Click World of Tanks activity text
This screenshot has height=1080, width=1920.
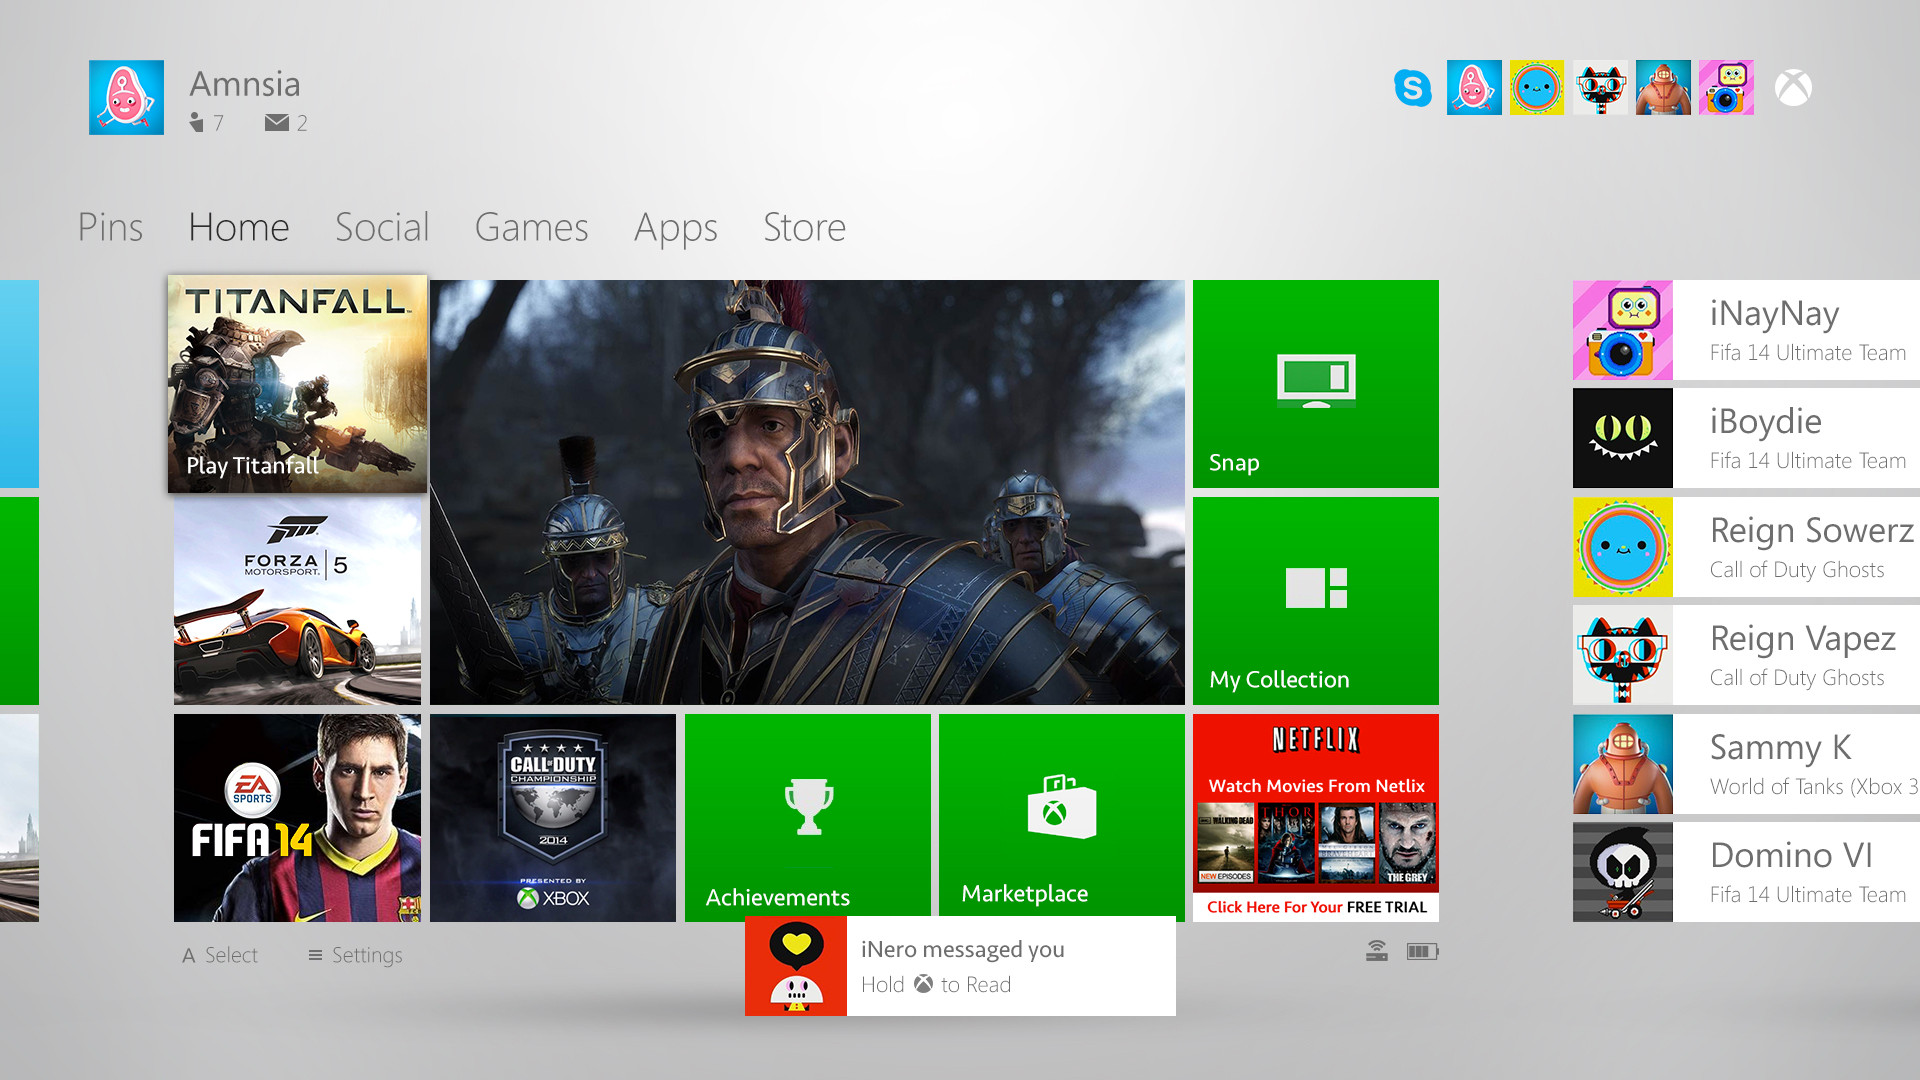coord(1813,787)
